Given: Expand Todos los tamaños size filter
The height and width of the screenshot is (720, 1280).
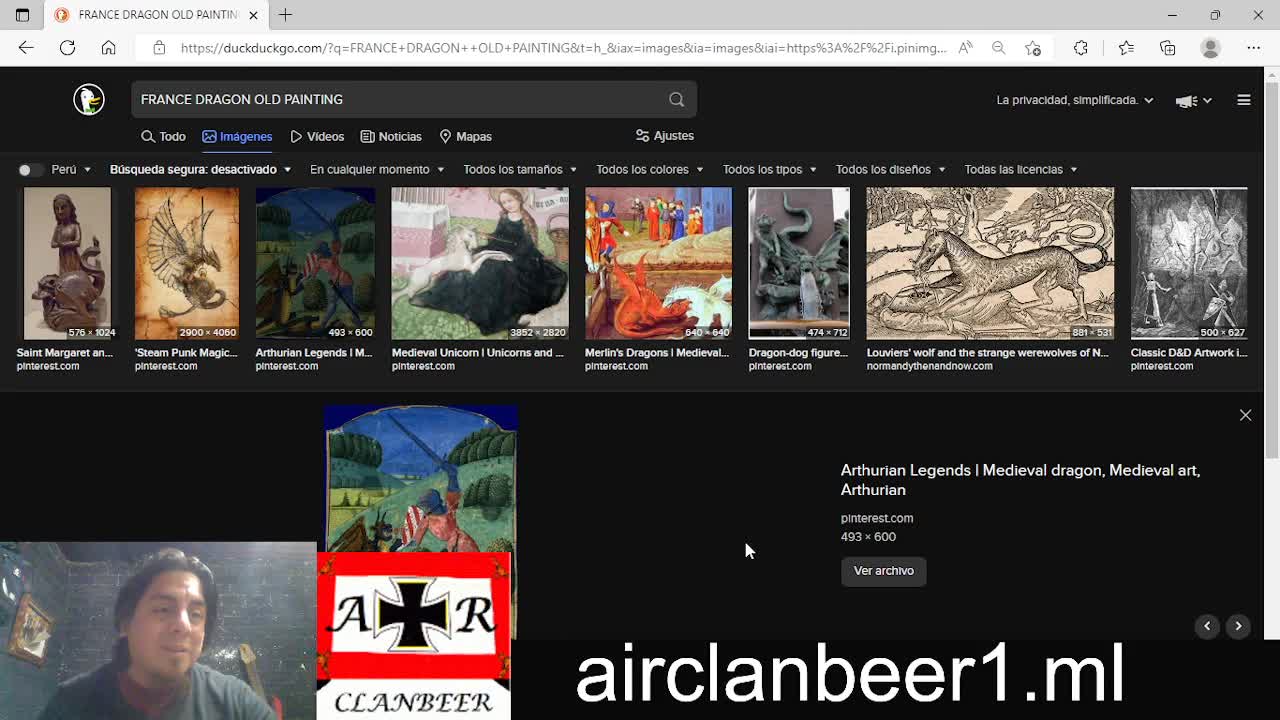Looking at the screenshot, I should pyautogui.click(x=520, y=170).
